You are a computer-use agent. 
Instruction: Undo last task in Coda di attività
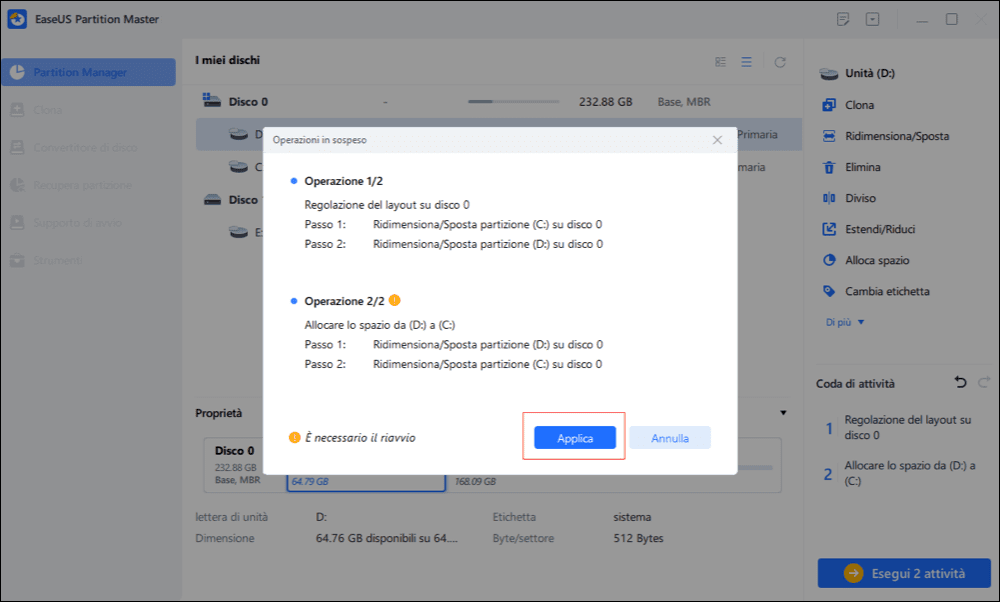(960, 383)
